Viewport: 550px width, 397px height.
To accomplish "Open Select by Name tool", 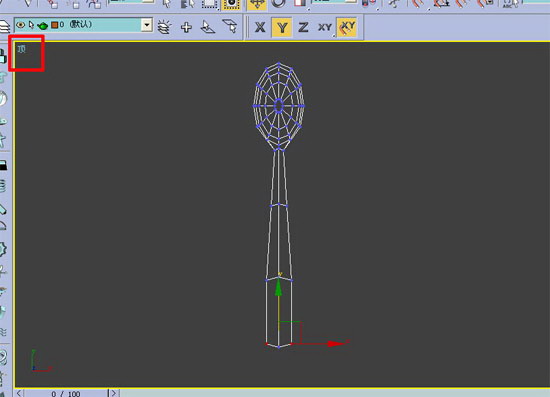I will pyautogui.click(x=187, y=4).
